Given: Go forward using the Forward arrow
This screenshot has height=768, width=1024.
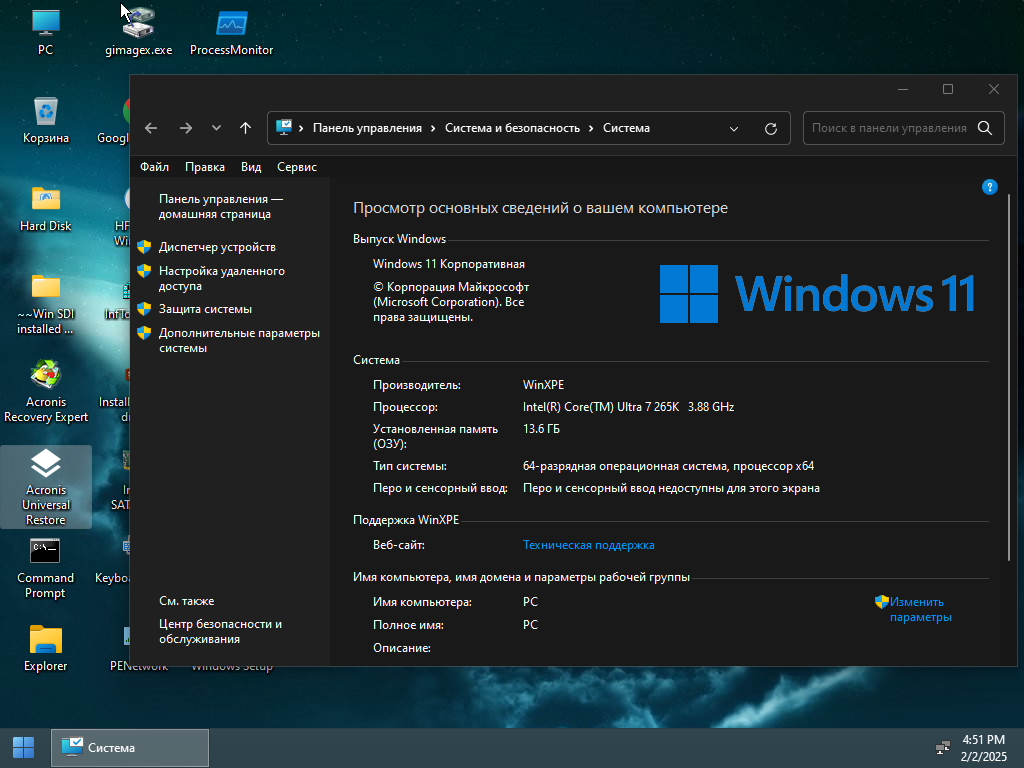Looking at the screenshot, I should pos(186,128).
